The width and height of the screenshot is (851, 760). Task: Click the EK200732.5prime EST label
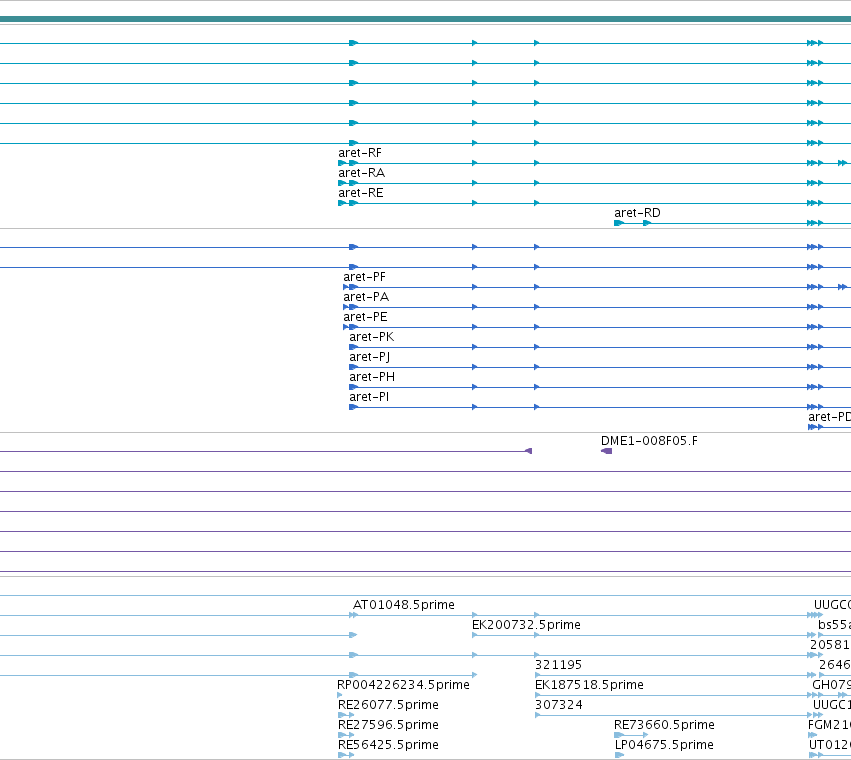click(526, 625)
